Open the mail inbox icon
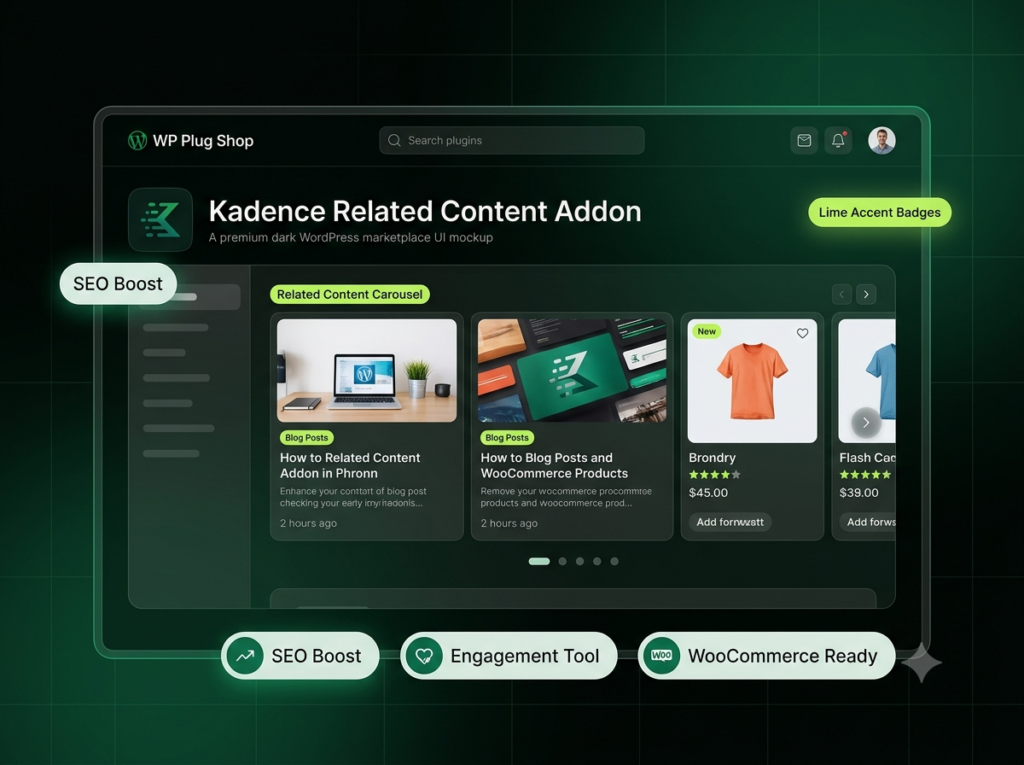 (x=804, y=140)
